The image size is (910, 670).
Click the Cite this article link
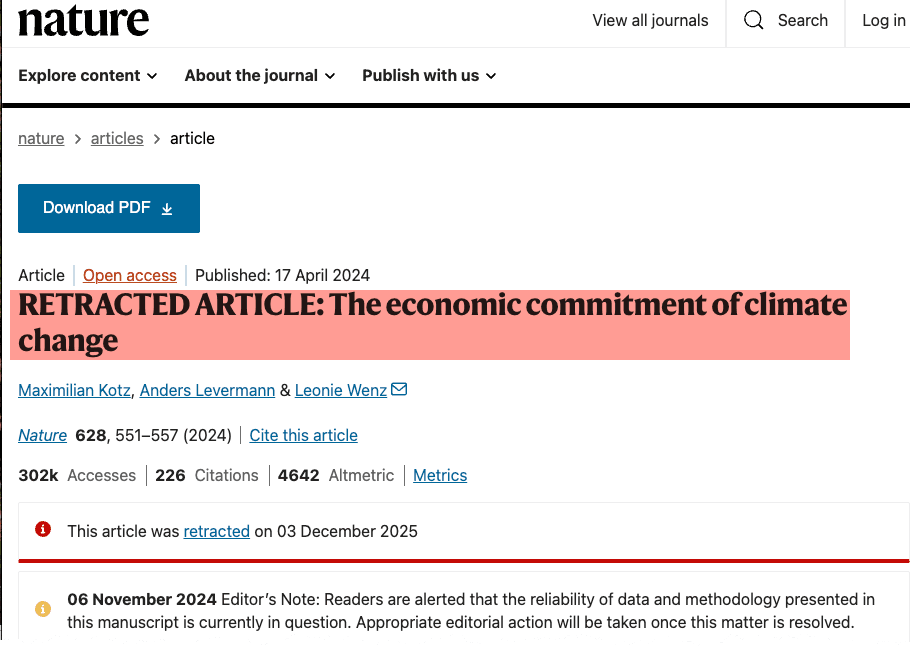(x=303, y=436)
